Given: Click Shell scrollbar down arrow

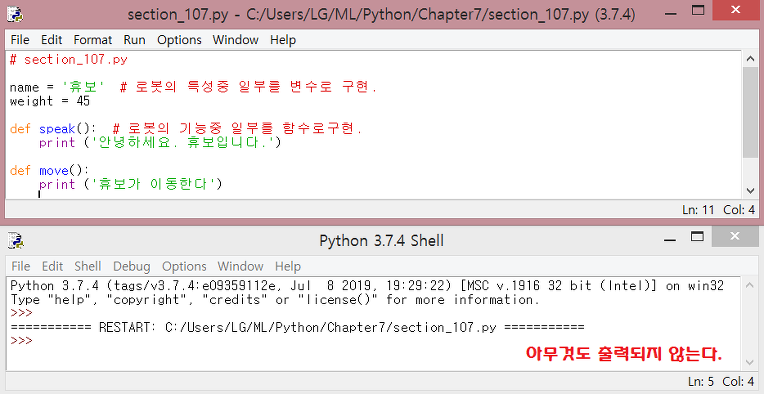Looking at the screenshot, I should pyautogui.click(x=750, y=362).
